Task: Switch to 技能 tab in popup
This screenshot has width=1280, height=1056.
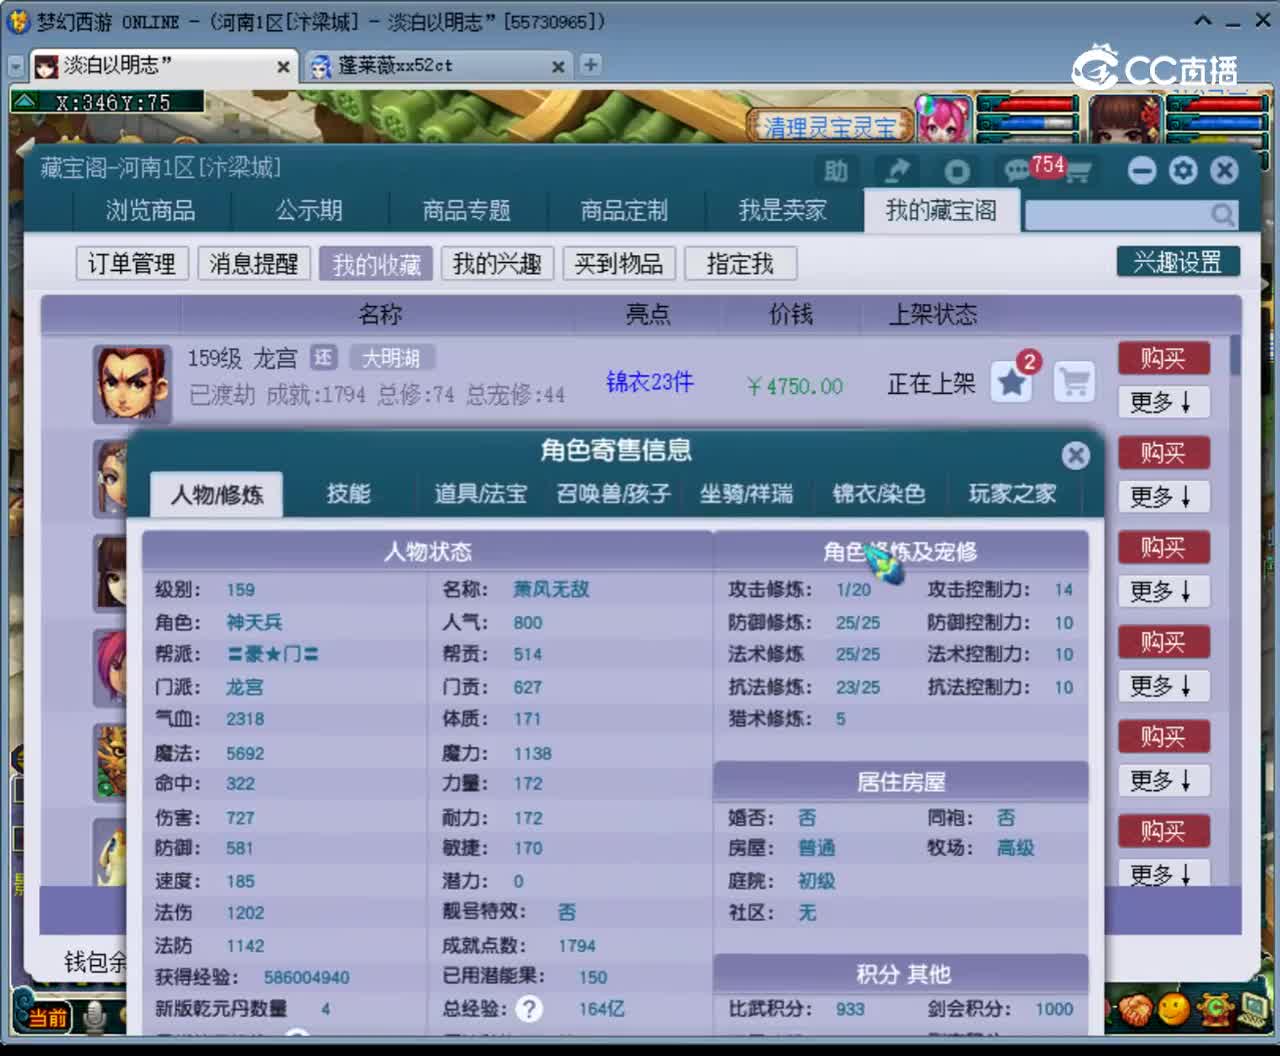Action: click(349, 494)
